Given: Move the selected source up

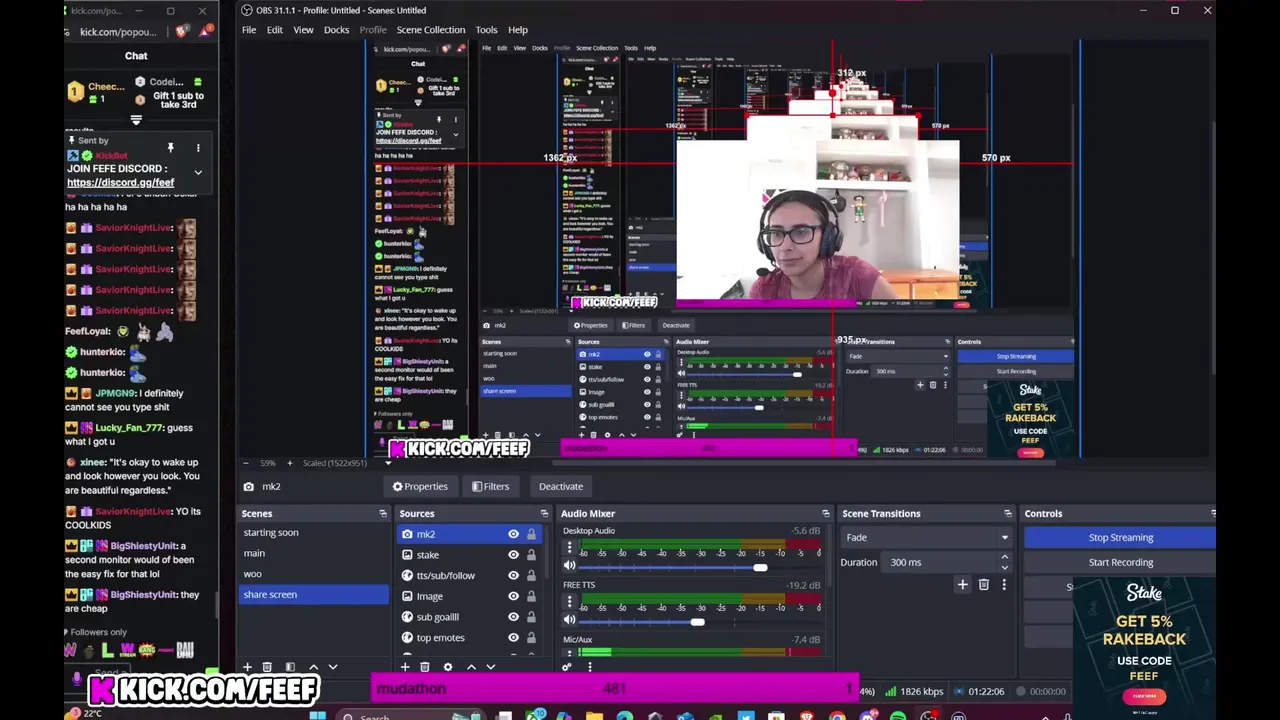Looking at the screenshot, I should [471, 667].
